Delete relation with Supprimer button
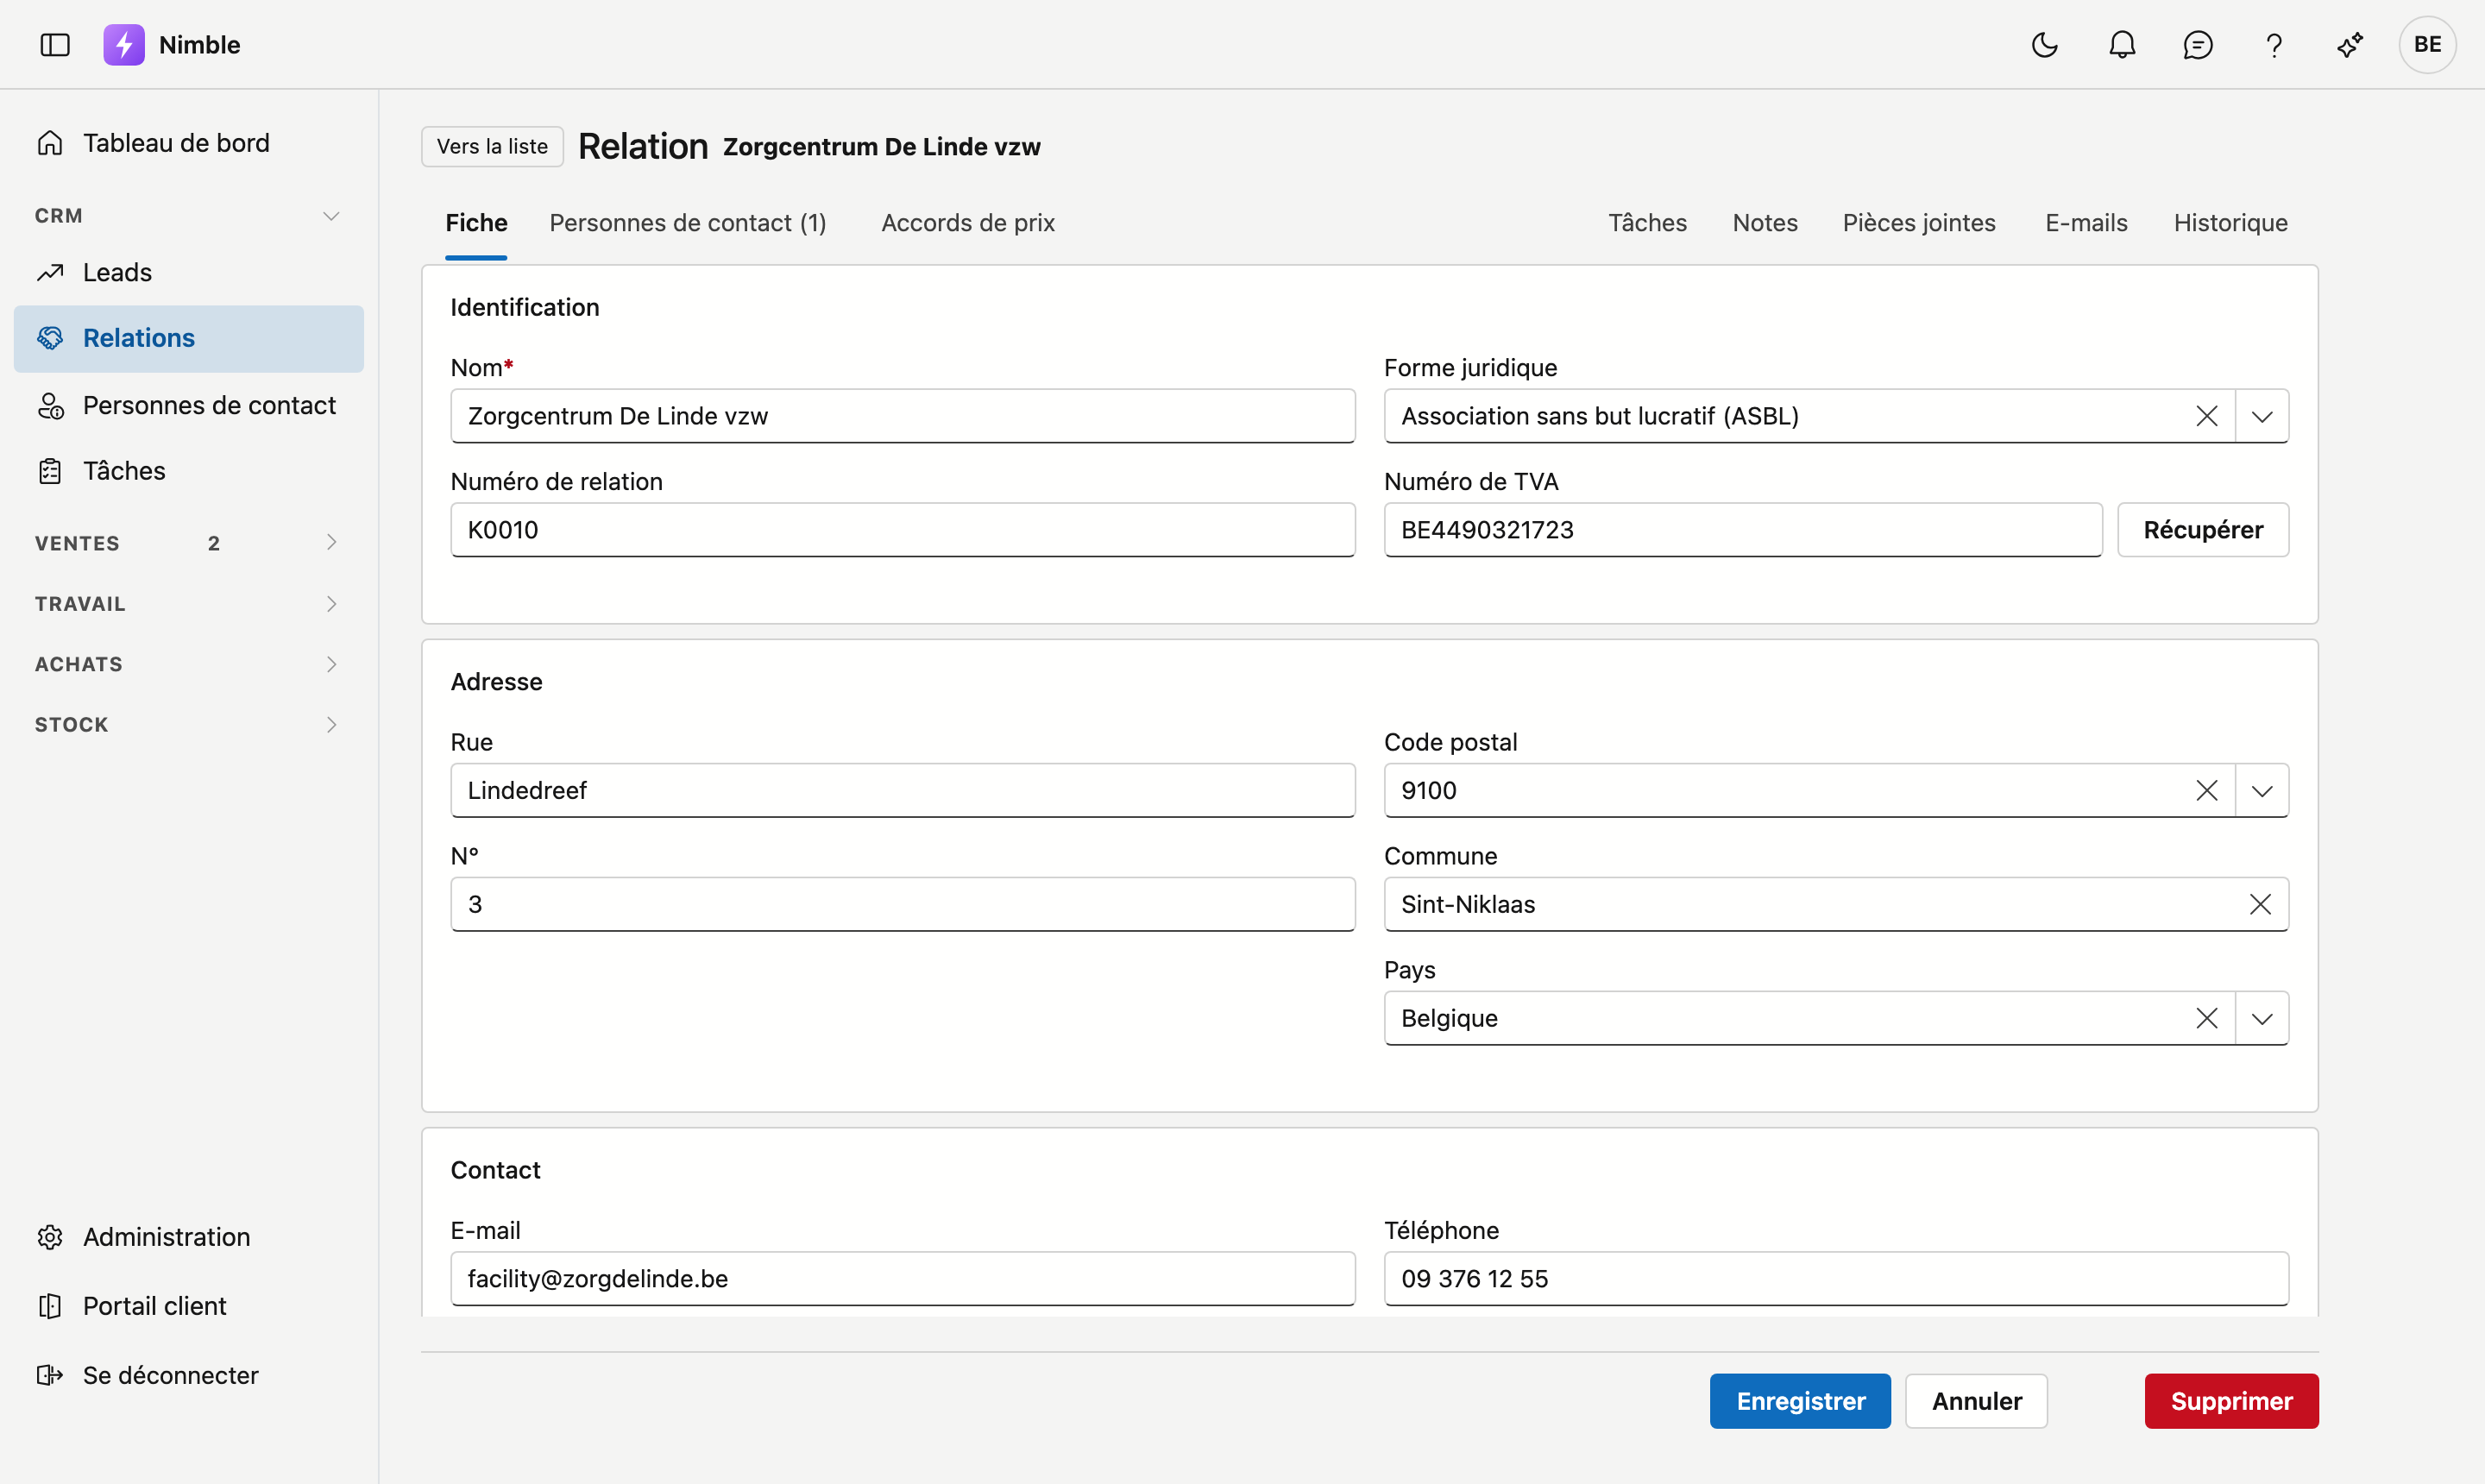This screenshot has width=2485, height=1484. point(2231,1401)
